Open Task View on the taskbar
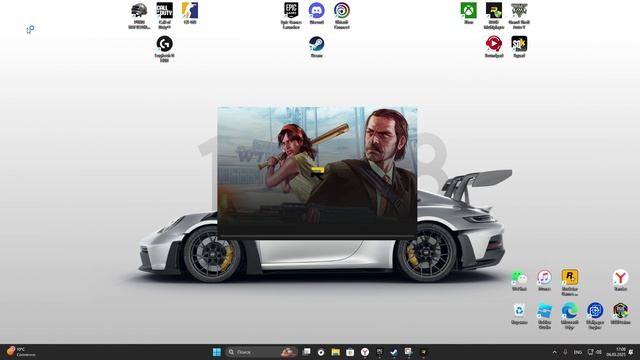Screen dimensions: 640x360 point(307,352)
